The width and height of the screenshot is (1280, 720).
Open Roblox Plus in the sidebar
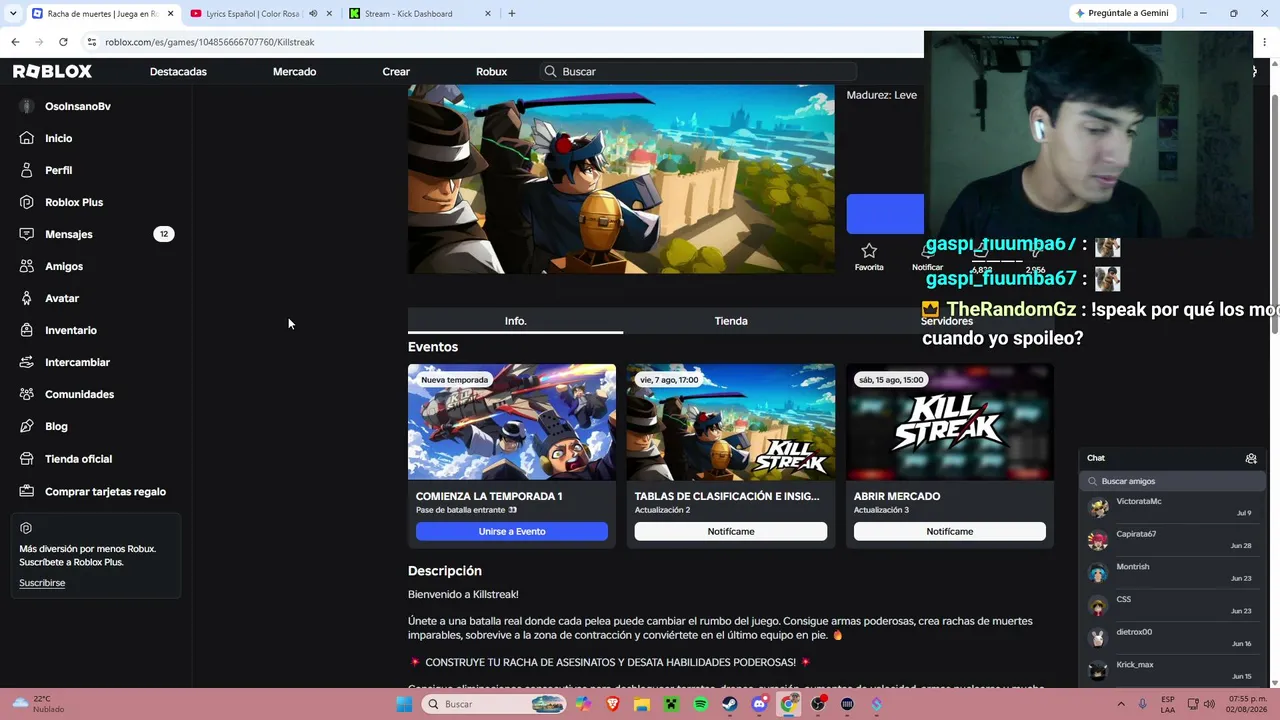point(74,202)
